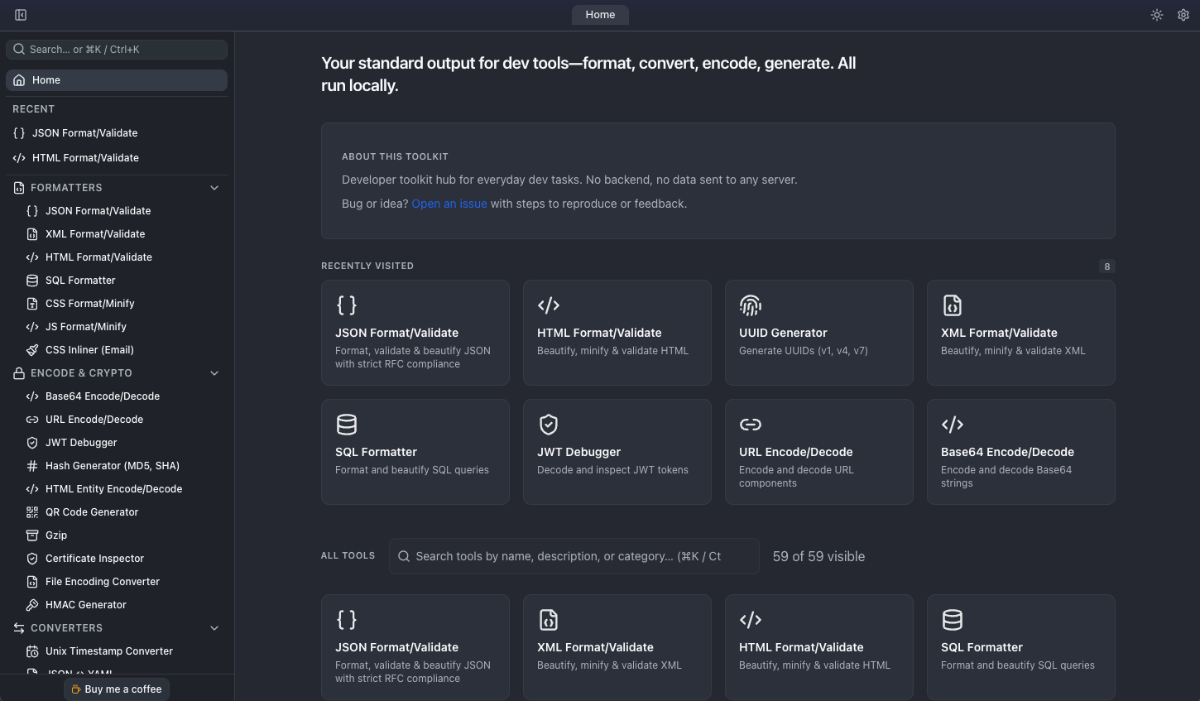Image resolution: width=1200 pixels, height=701 pixels.
Task: Open the UUID Generator fingerprint icon
Action: (749, 305)
